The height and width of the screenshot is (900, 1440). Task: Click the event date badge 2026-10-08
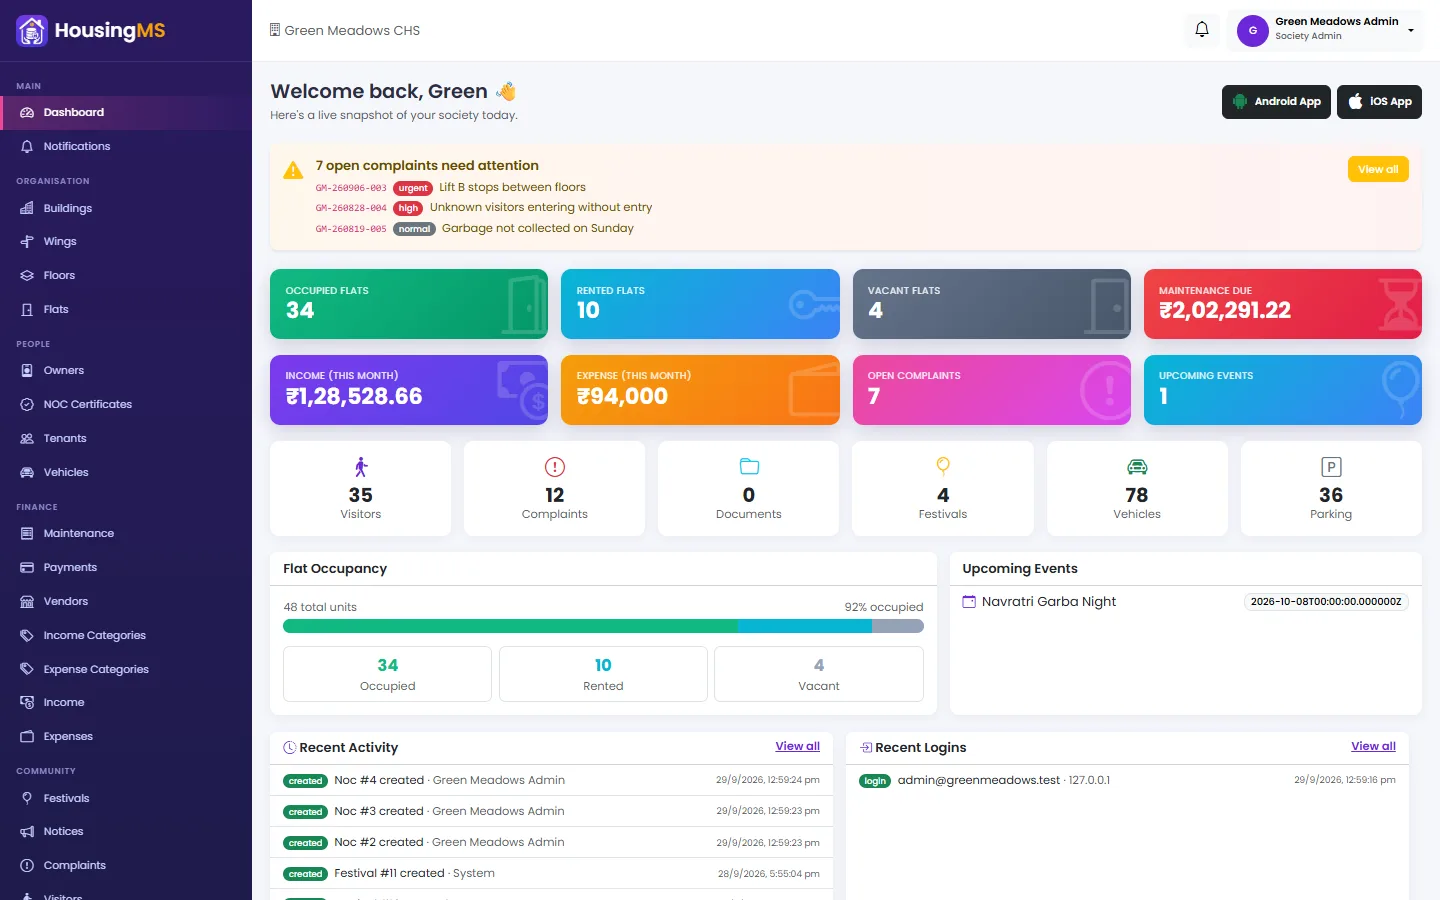click(x=1326, y=602)
